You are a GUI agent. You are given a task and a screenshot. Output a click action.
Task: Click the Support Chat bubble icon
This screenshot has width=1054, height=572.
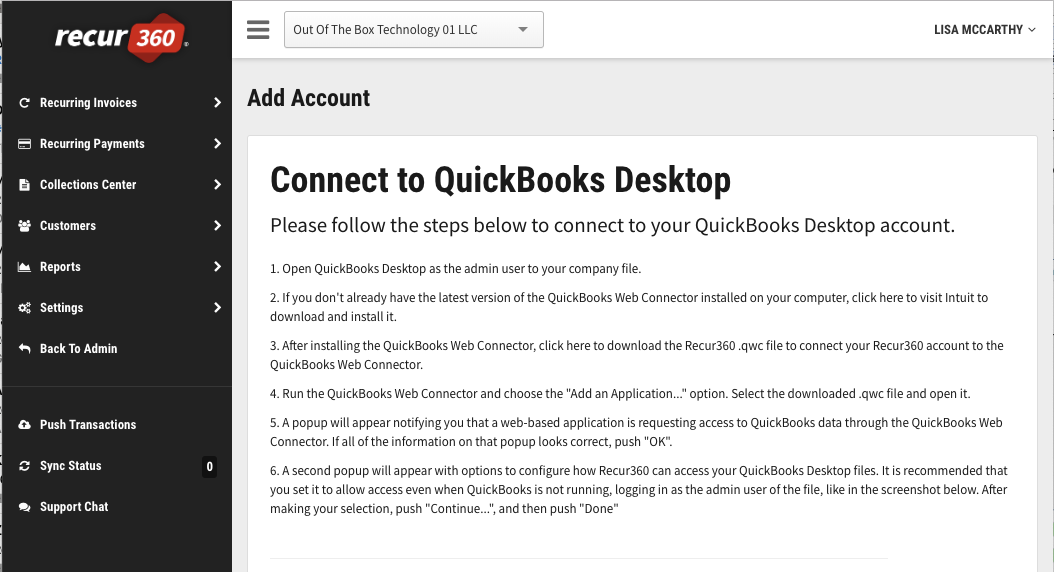(24, 507)
